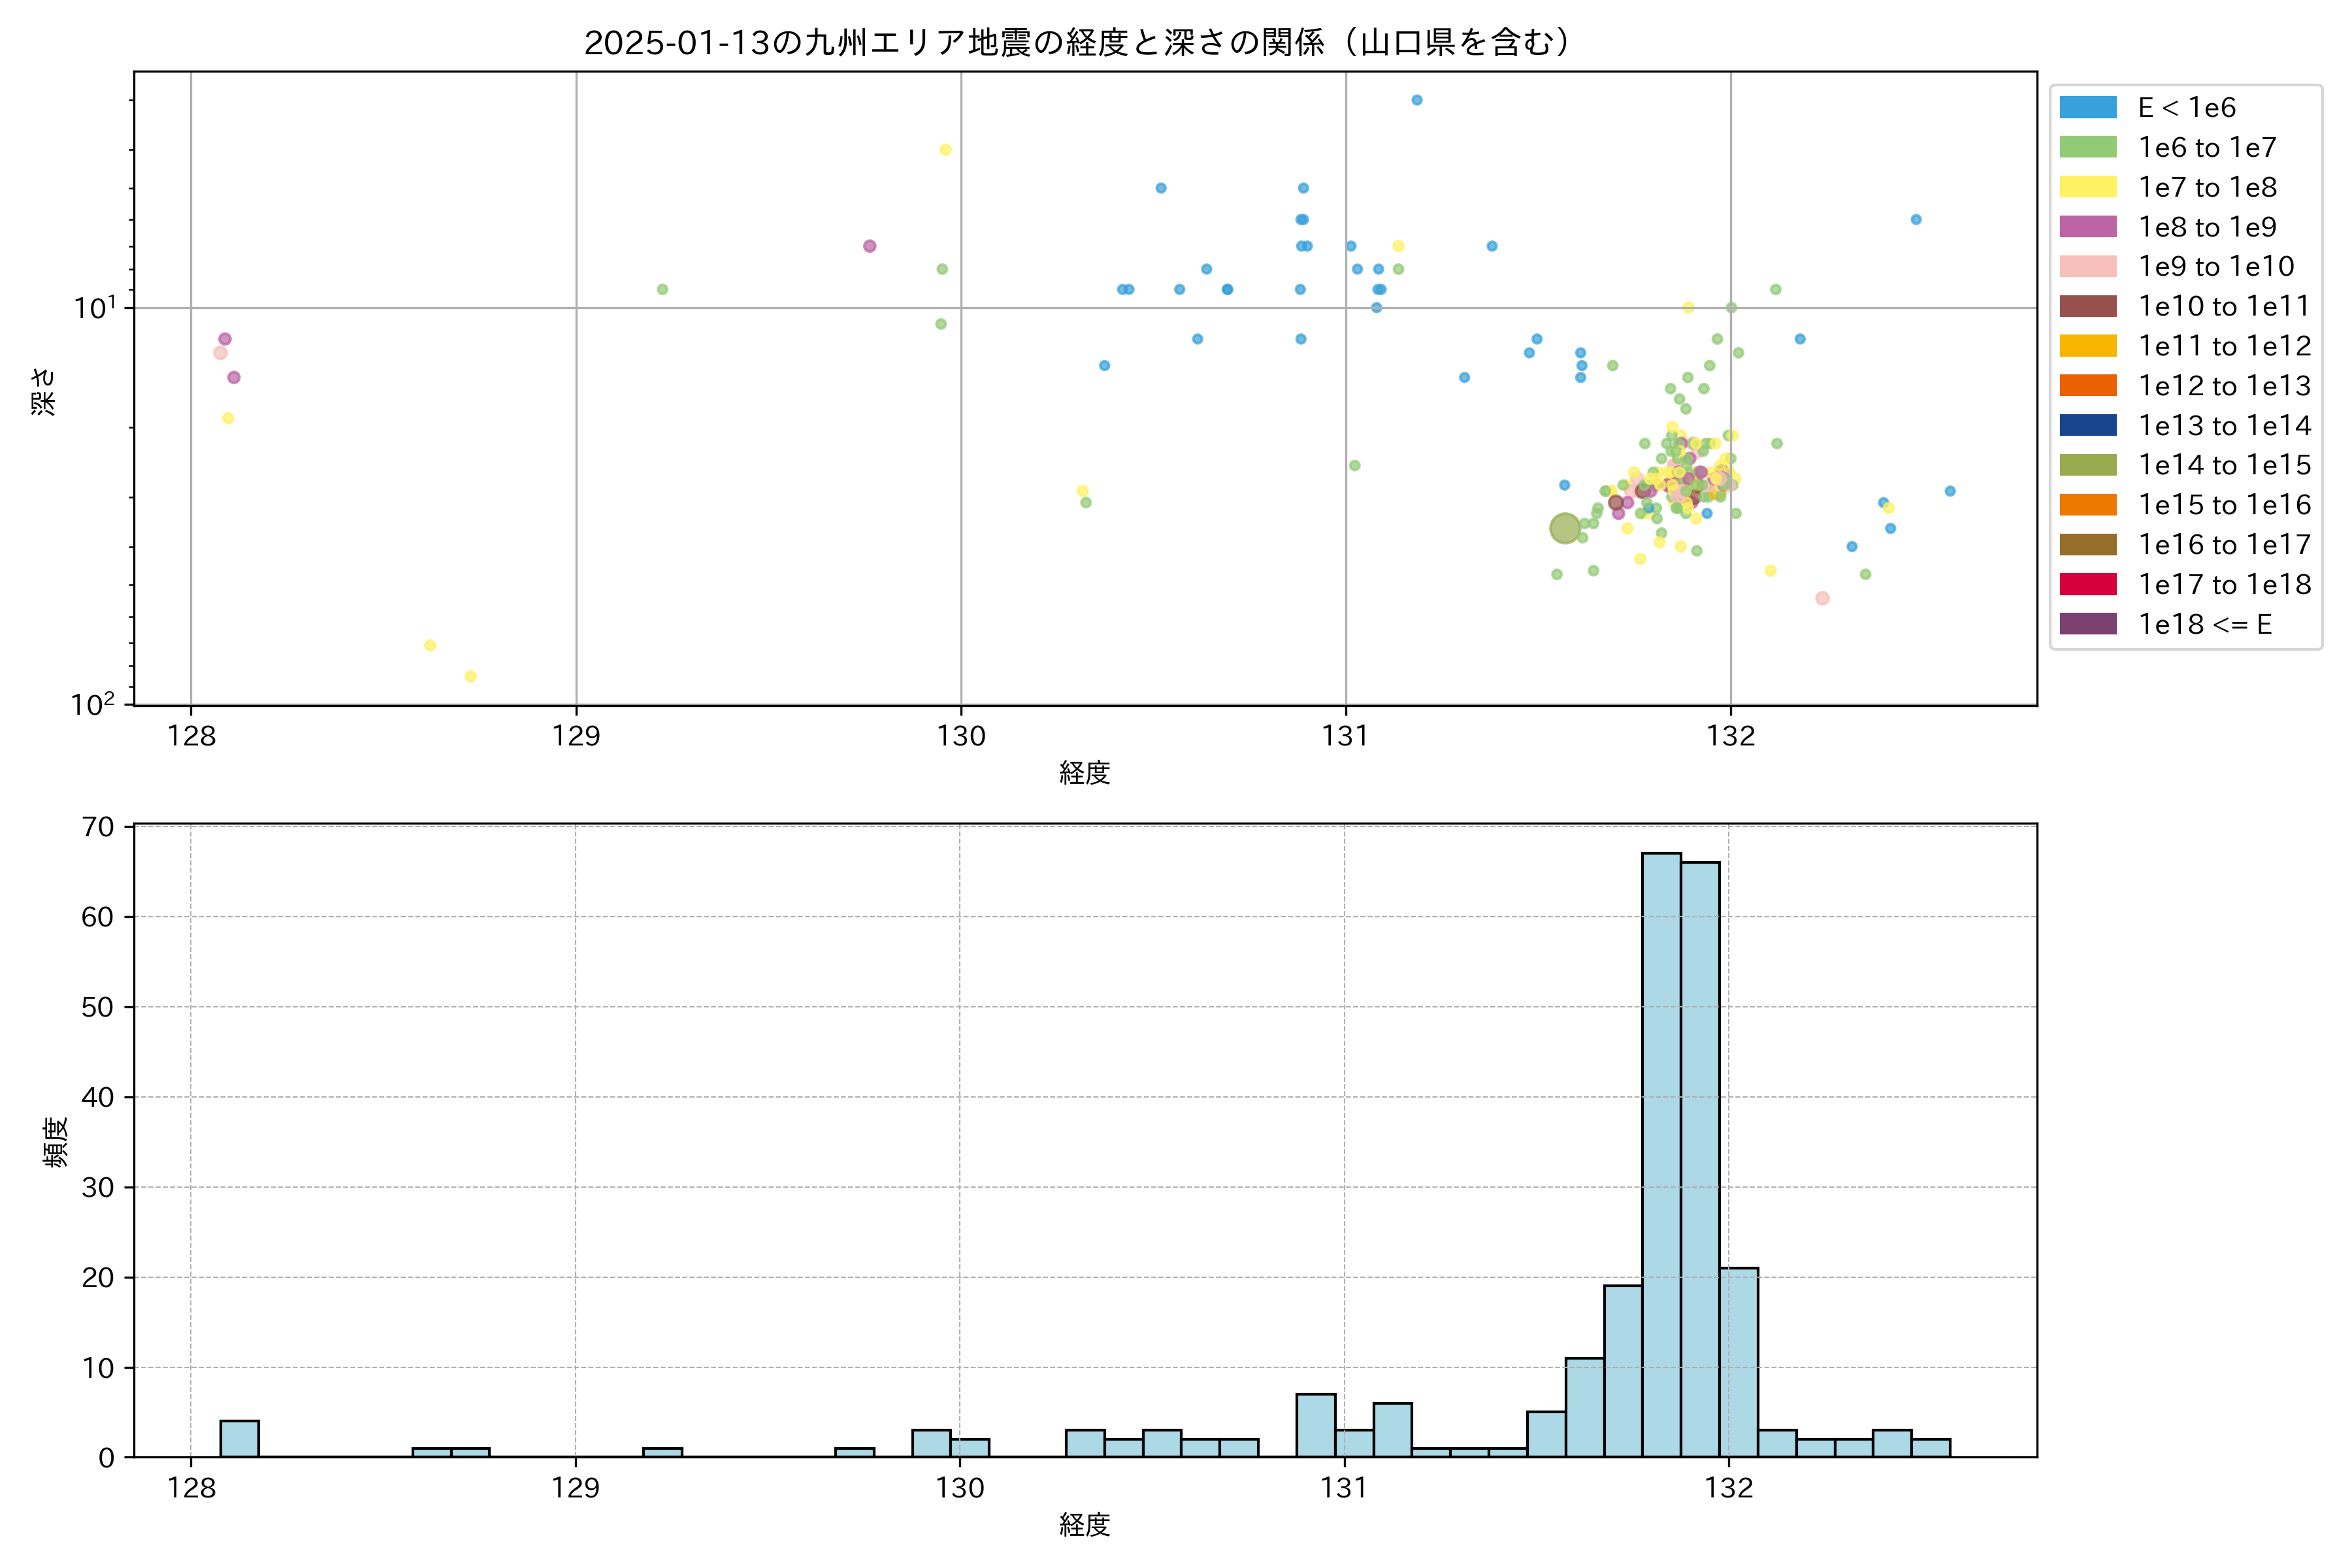The height and width of the screenshot is (1568, 2352).
Task: Click the pink 1e9 to 1e10 legend swatch
Action: [2087, 266]
